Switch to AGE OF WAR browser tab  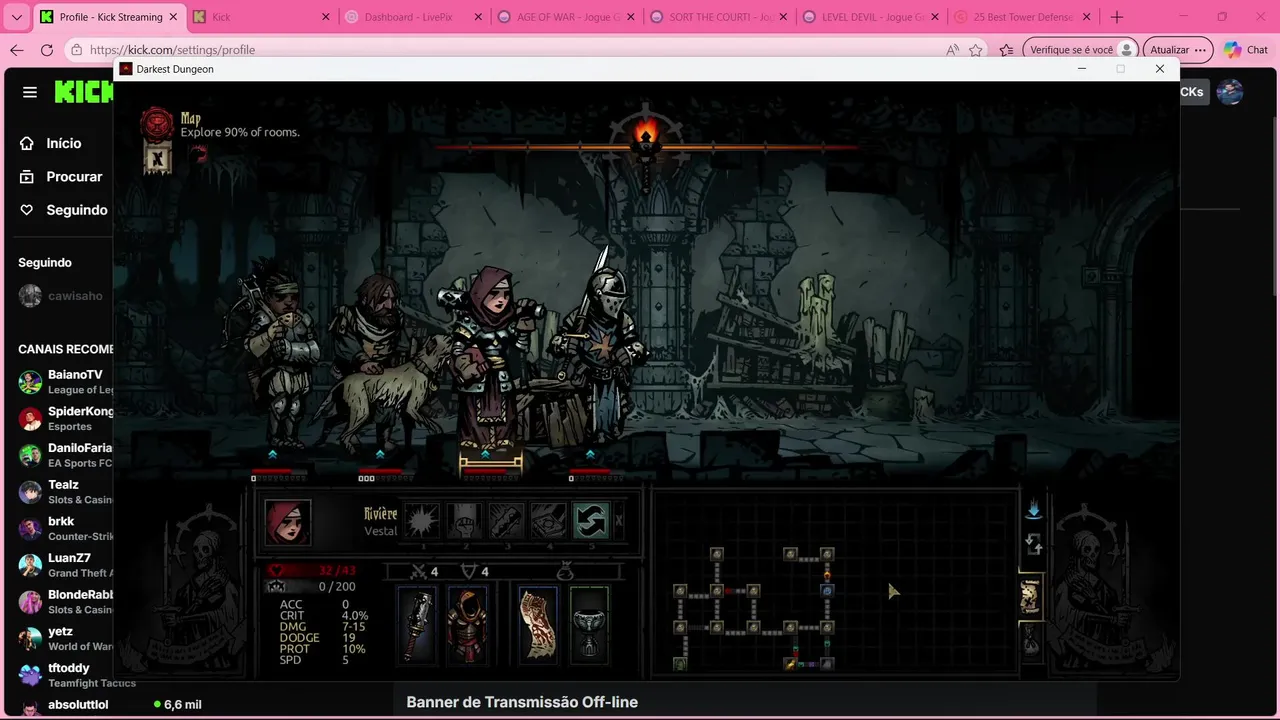click(x=565, y=17)
